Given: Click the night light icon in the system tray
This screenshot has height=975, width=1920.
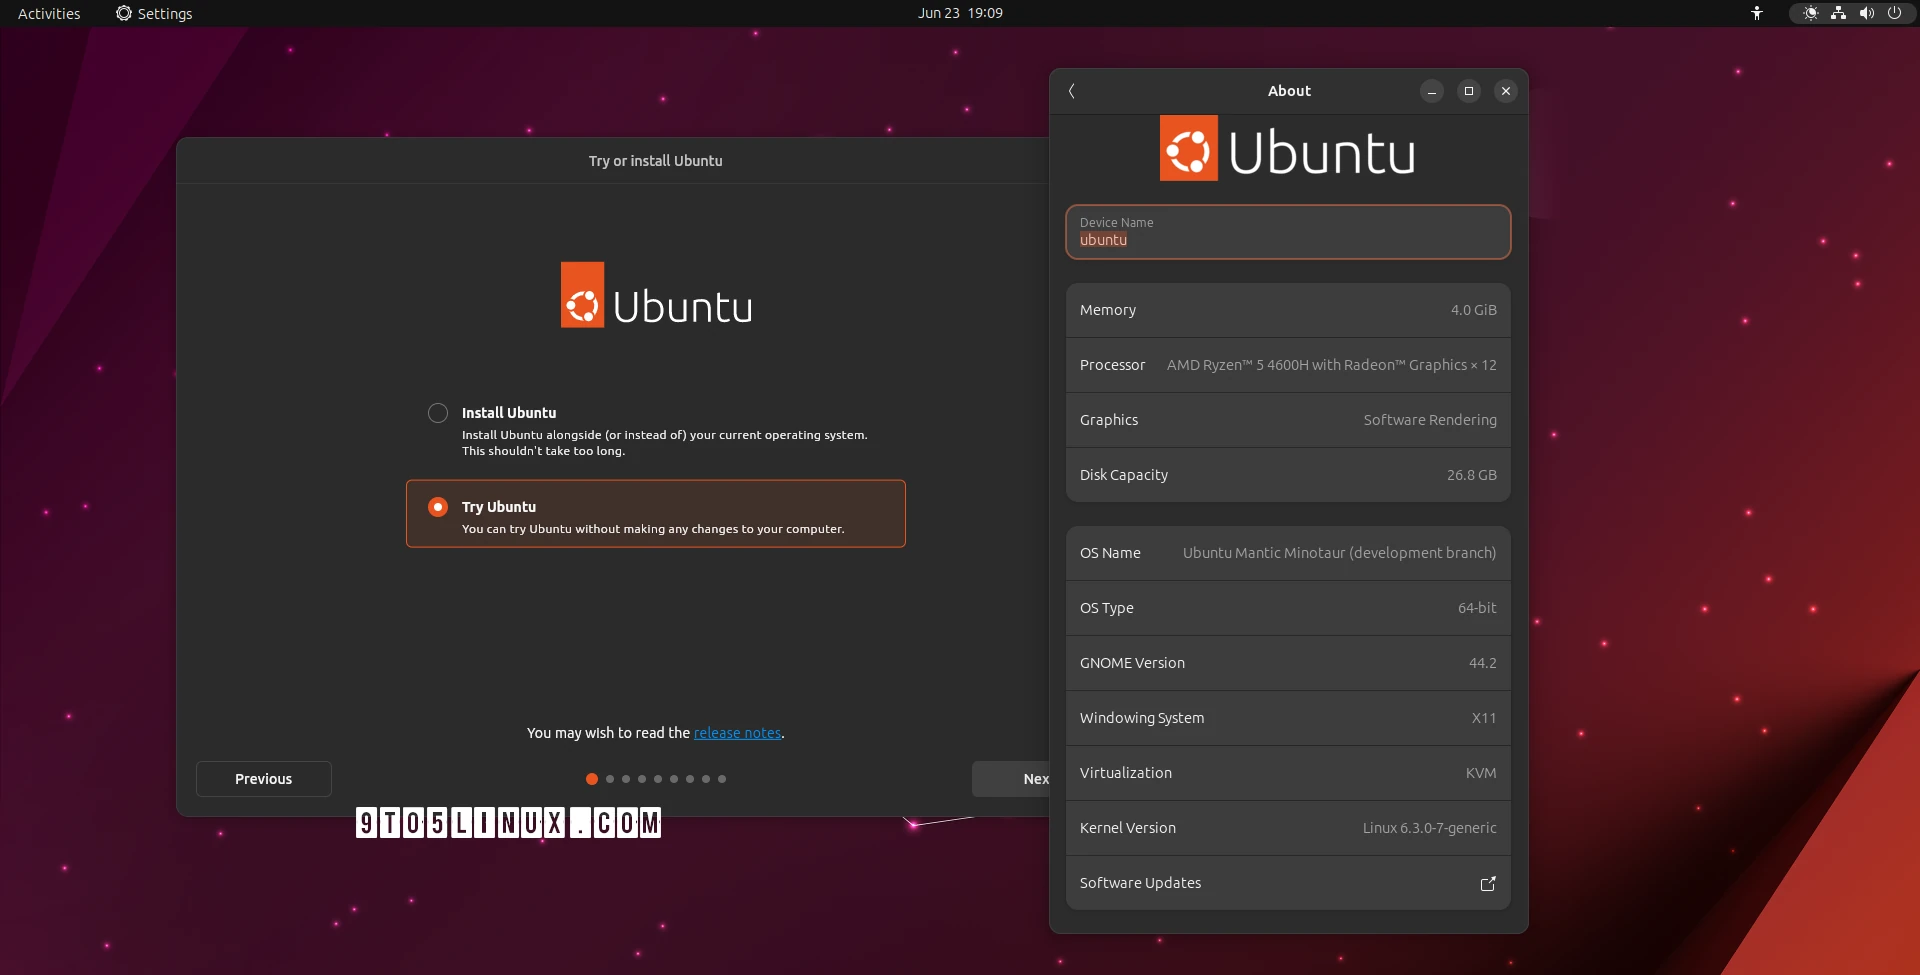Looking at the screenshot, I should click(x=1810, y=13).
